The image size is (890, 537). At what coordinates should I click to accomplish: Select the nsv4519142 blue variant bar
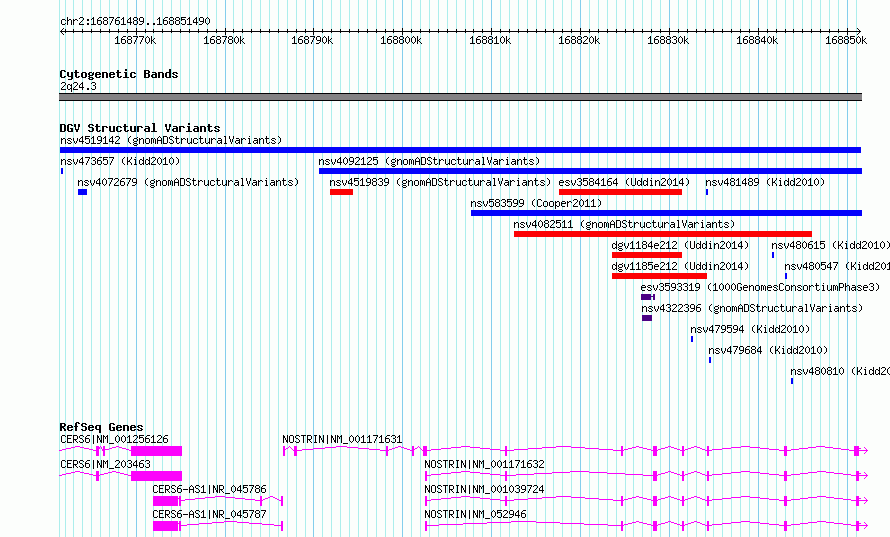coord(460,150)
